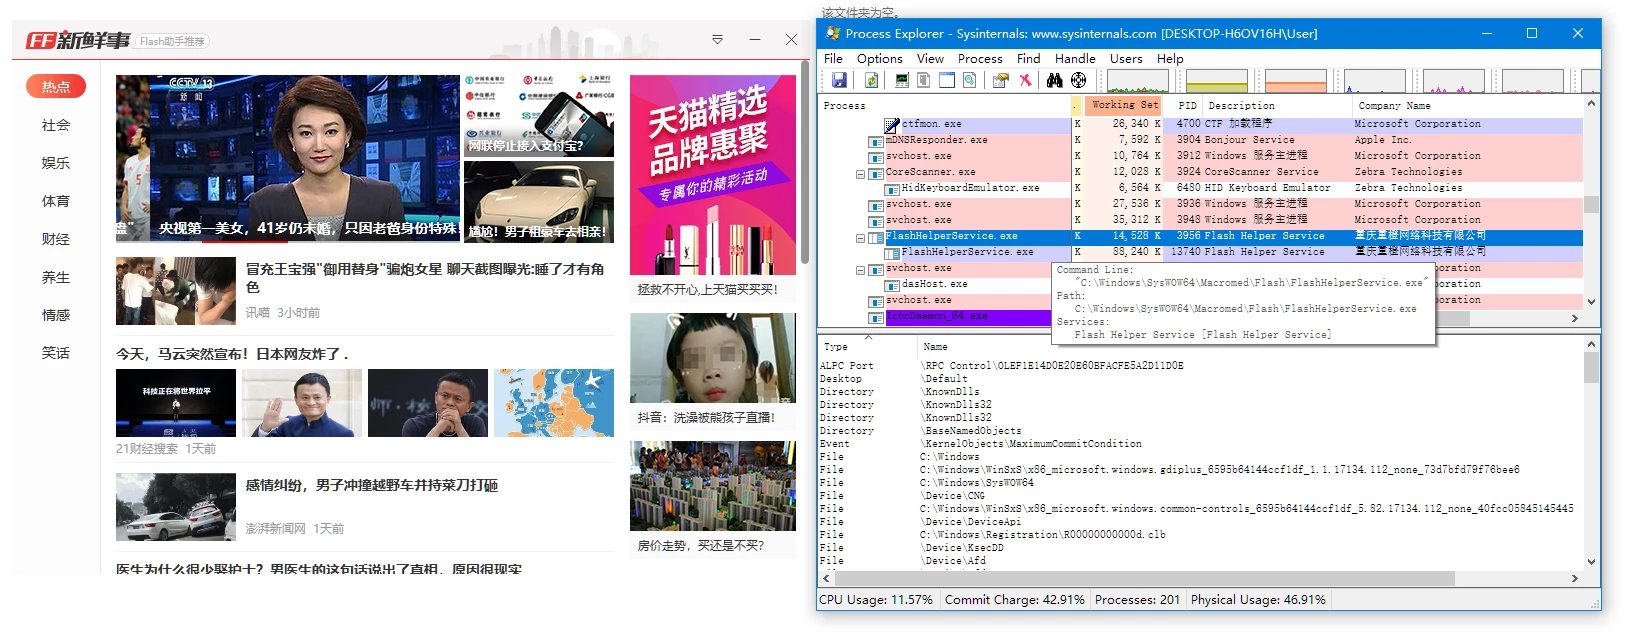Click the Save floppy disk toolbar icon
The width and height of the screenshot is (1631, 641).
click(839, 80)
